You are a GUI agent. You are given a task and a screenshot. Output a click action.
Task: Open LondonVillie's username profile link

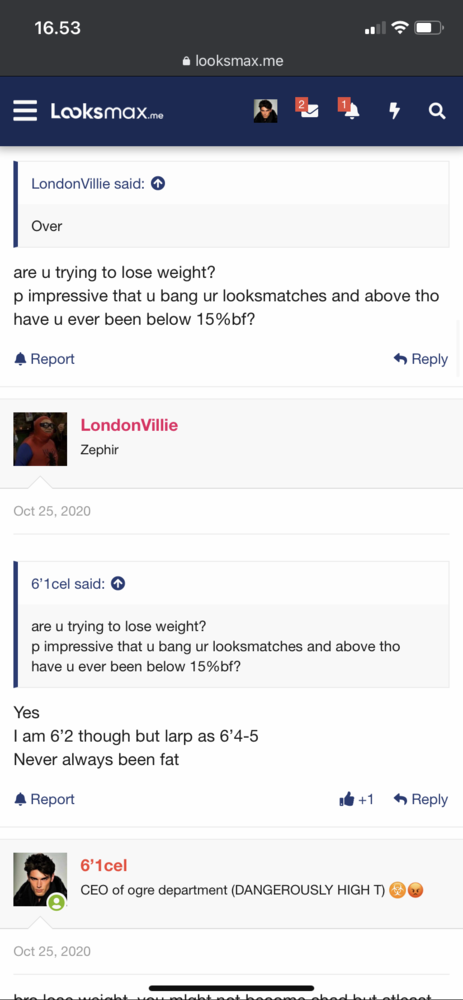129,425
